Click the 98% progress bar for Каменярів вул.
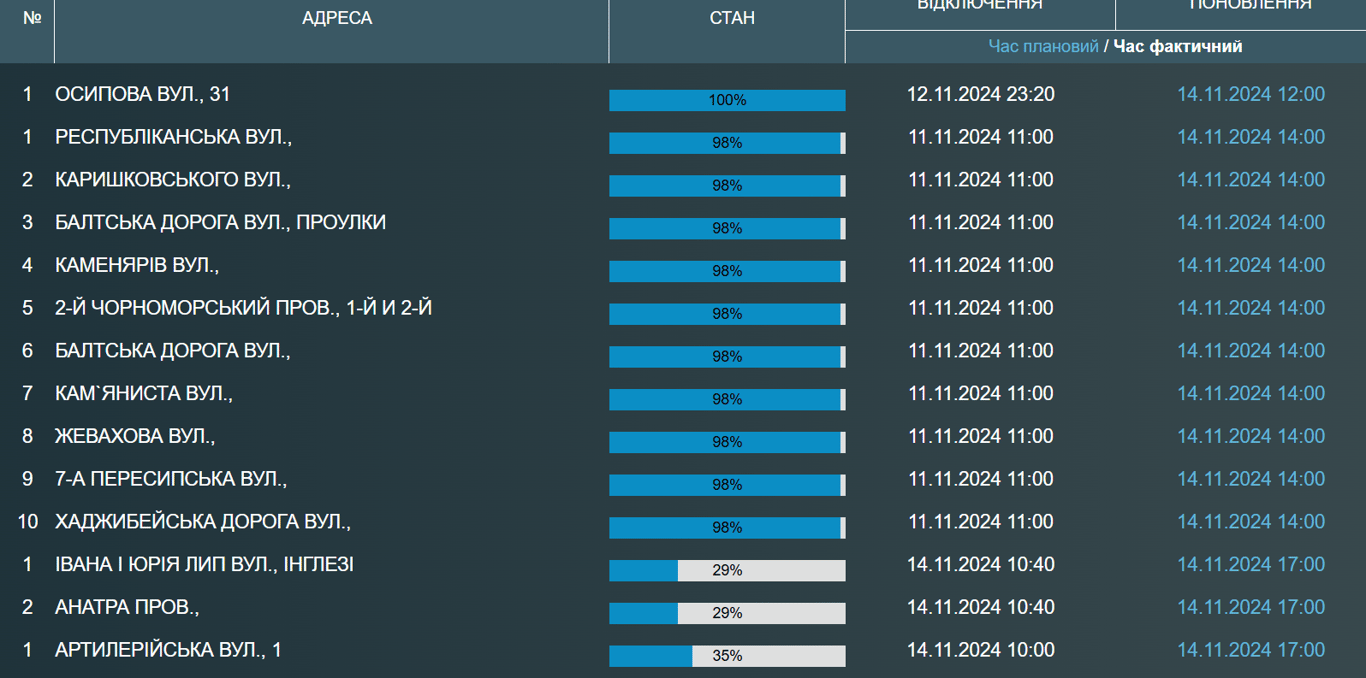This screenshot has height=678, width=1366. [x=727, y=271]
